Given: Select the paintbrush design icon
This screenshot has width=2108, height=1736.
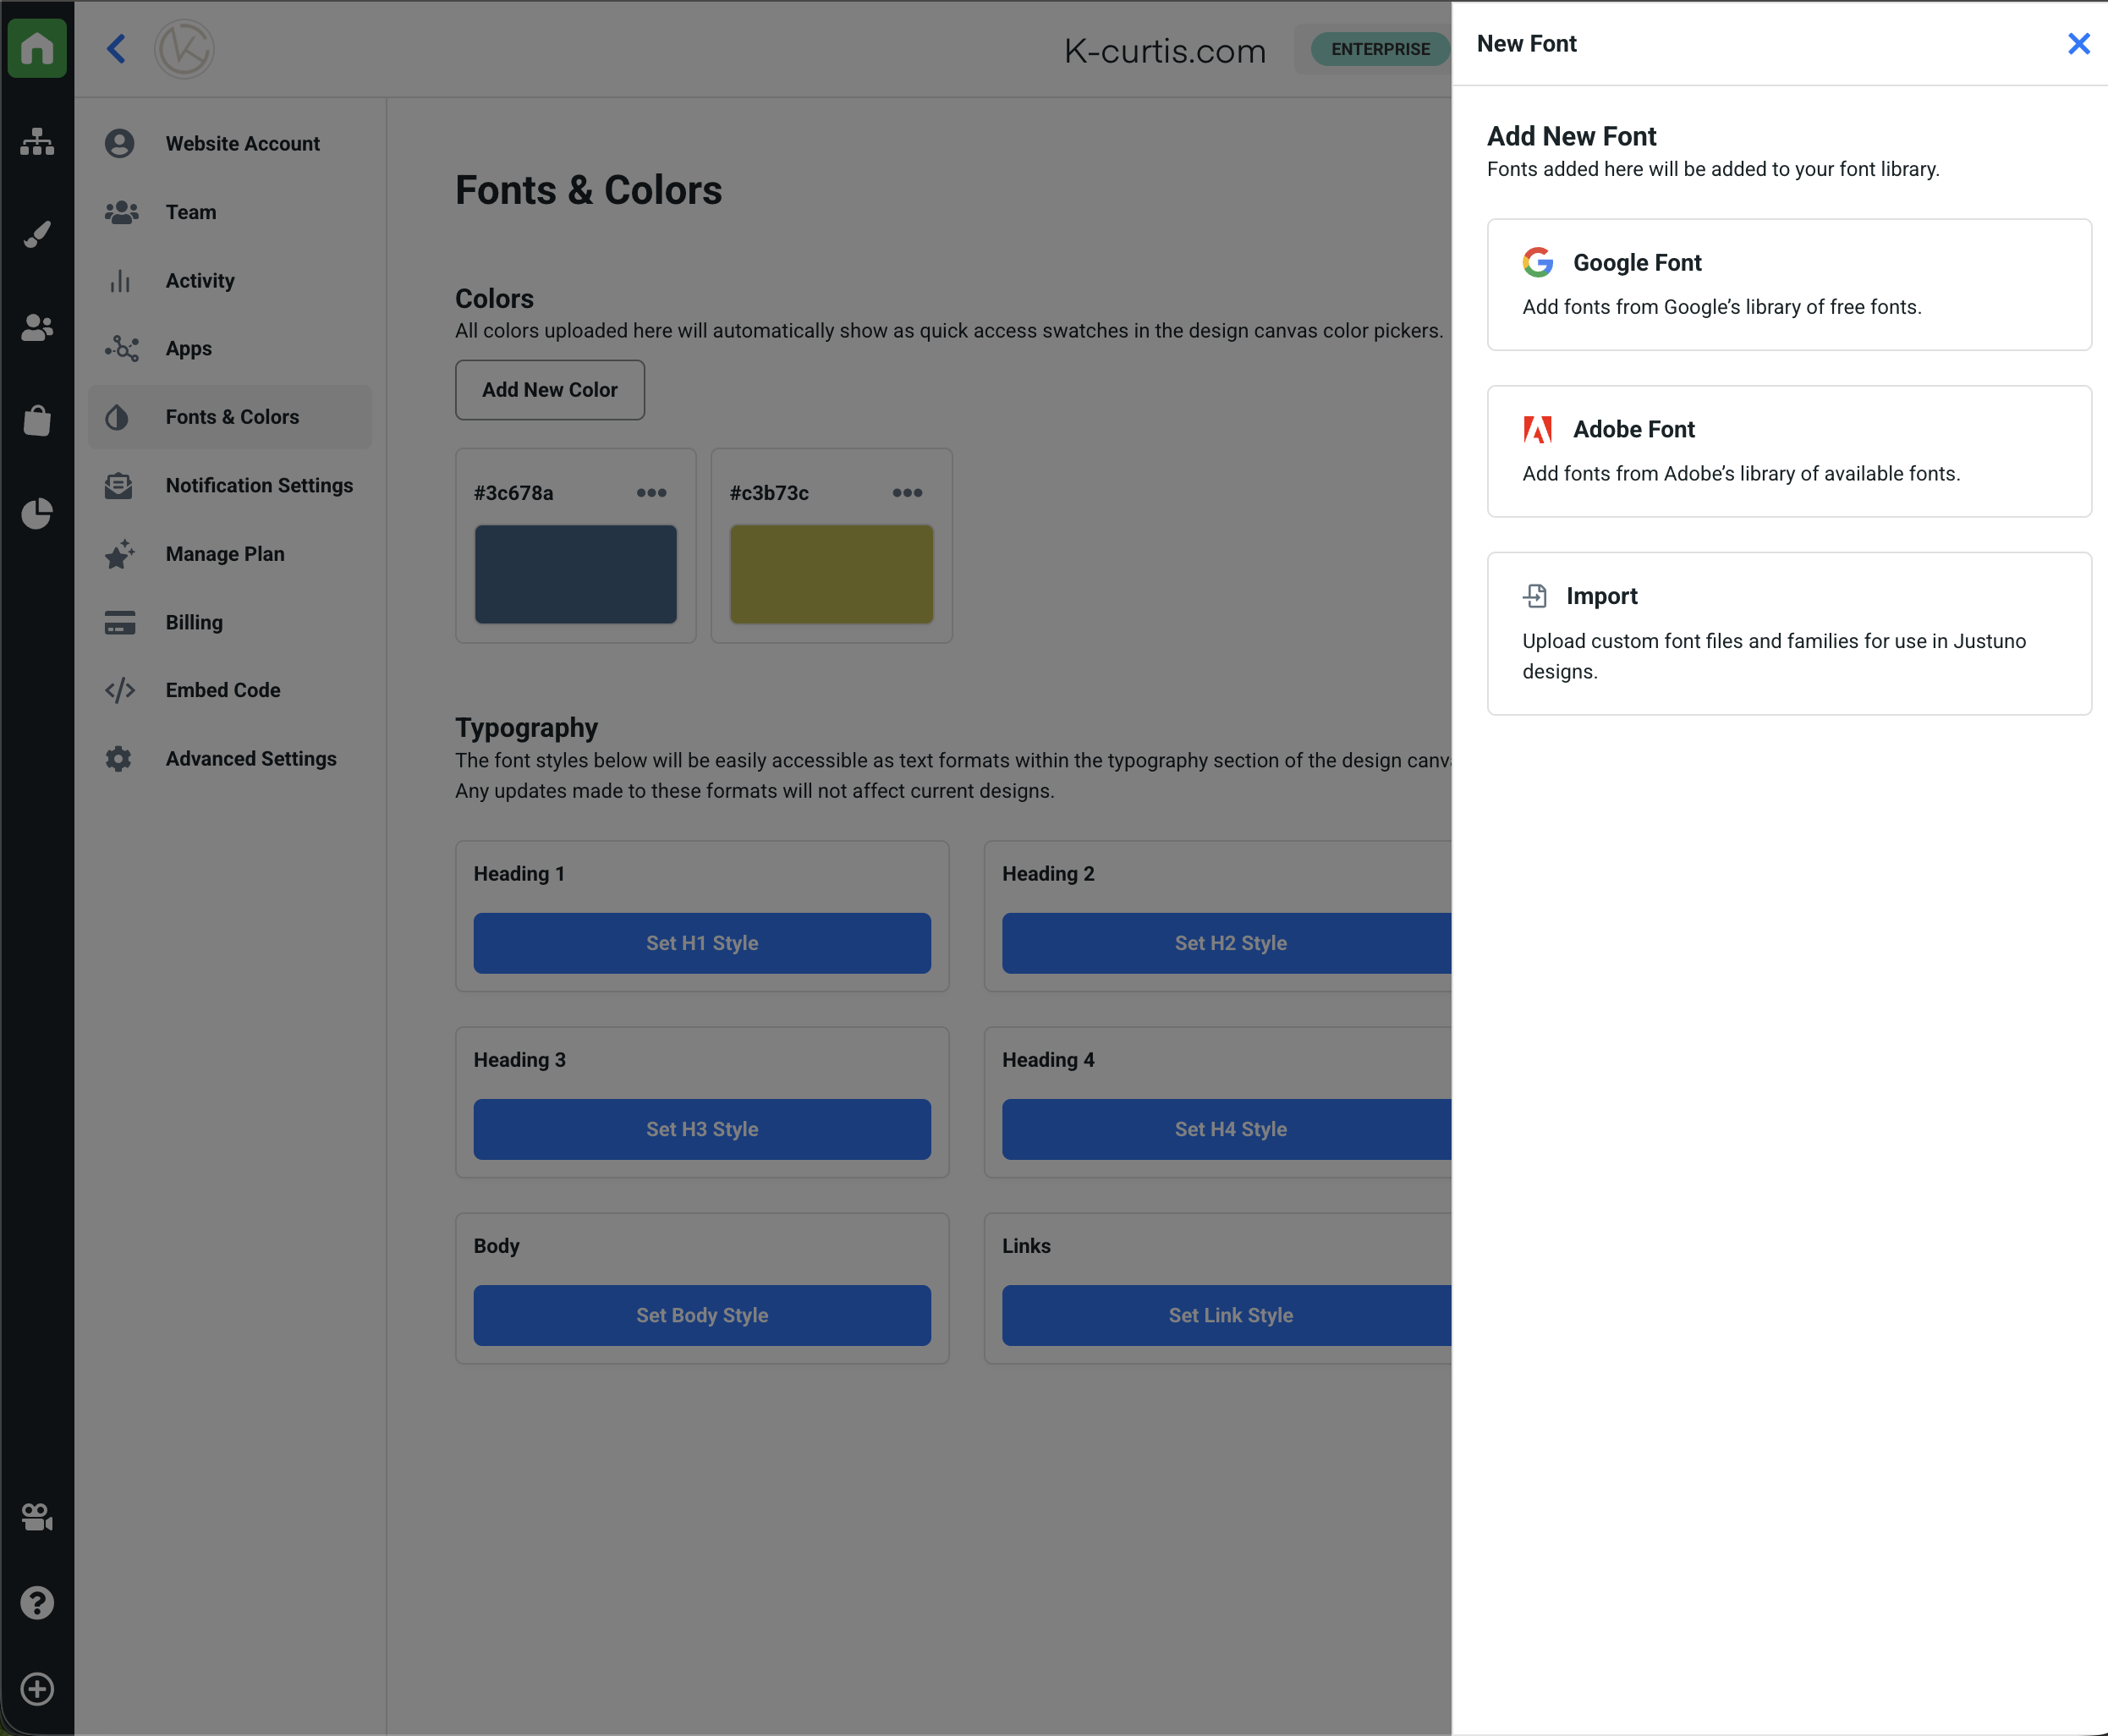Looking at the screenshot, I should [x=37, y=234].
